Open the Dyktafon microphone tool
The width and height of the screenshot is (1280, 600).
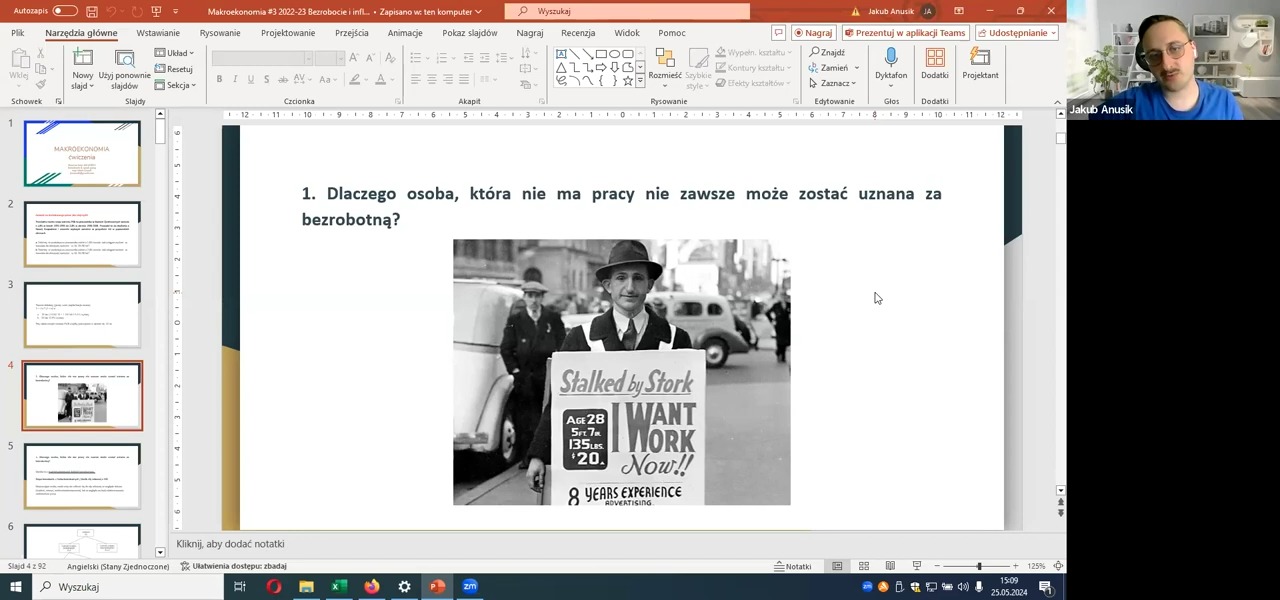891,64
